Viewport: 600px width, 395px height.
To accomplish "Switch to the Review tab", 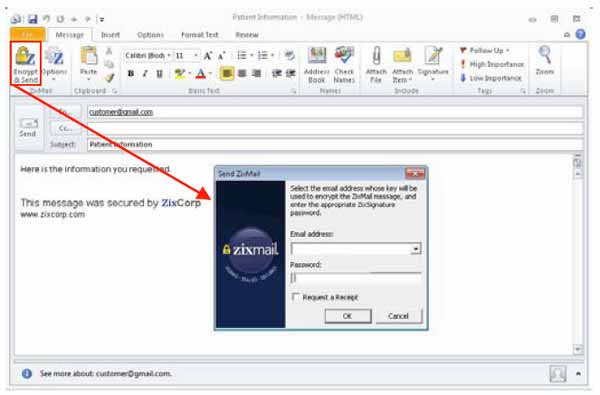I will pyautogui.click(x=247, y=35).
